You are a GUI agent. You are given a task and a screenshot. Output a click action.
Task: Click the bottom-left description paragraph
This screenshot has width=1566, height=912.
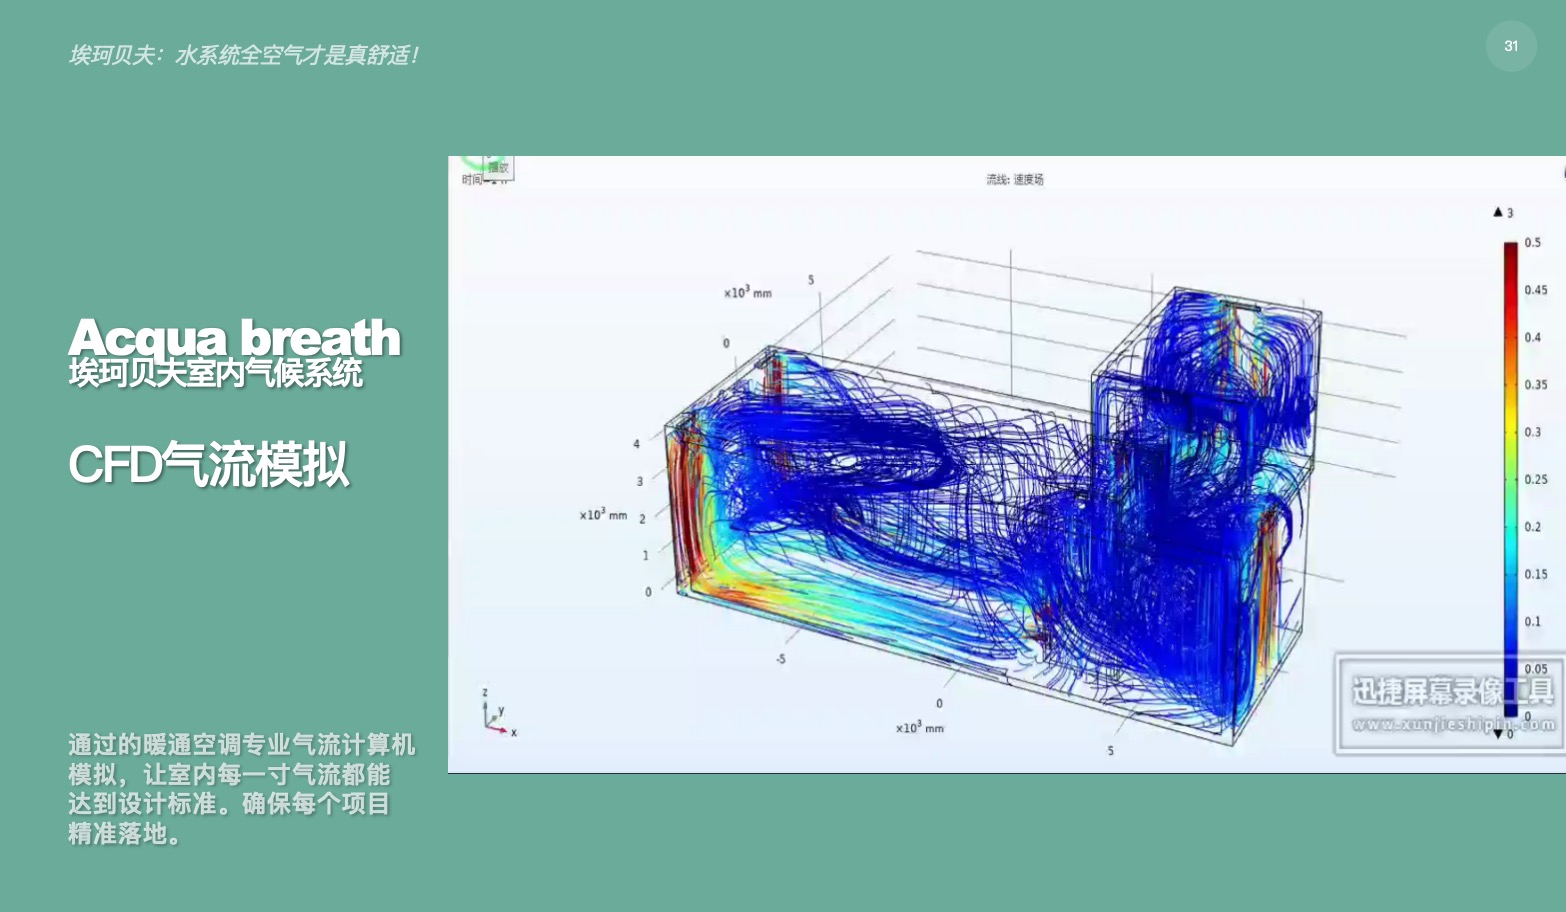[x=240, y=788]
